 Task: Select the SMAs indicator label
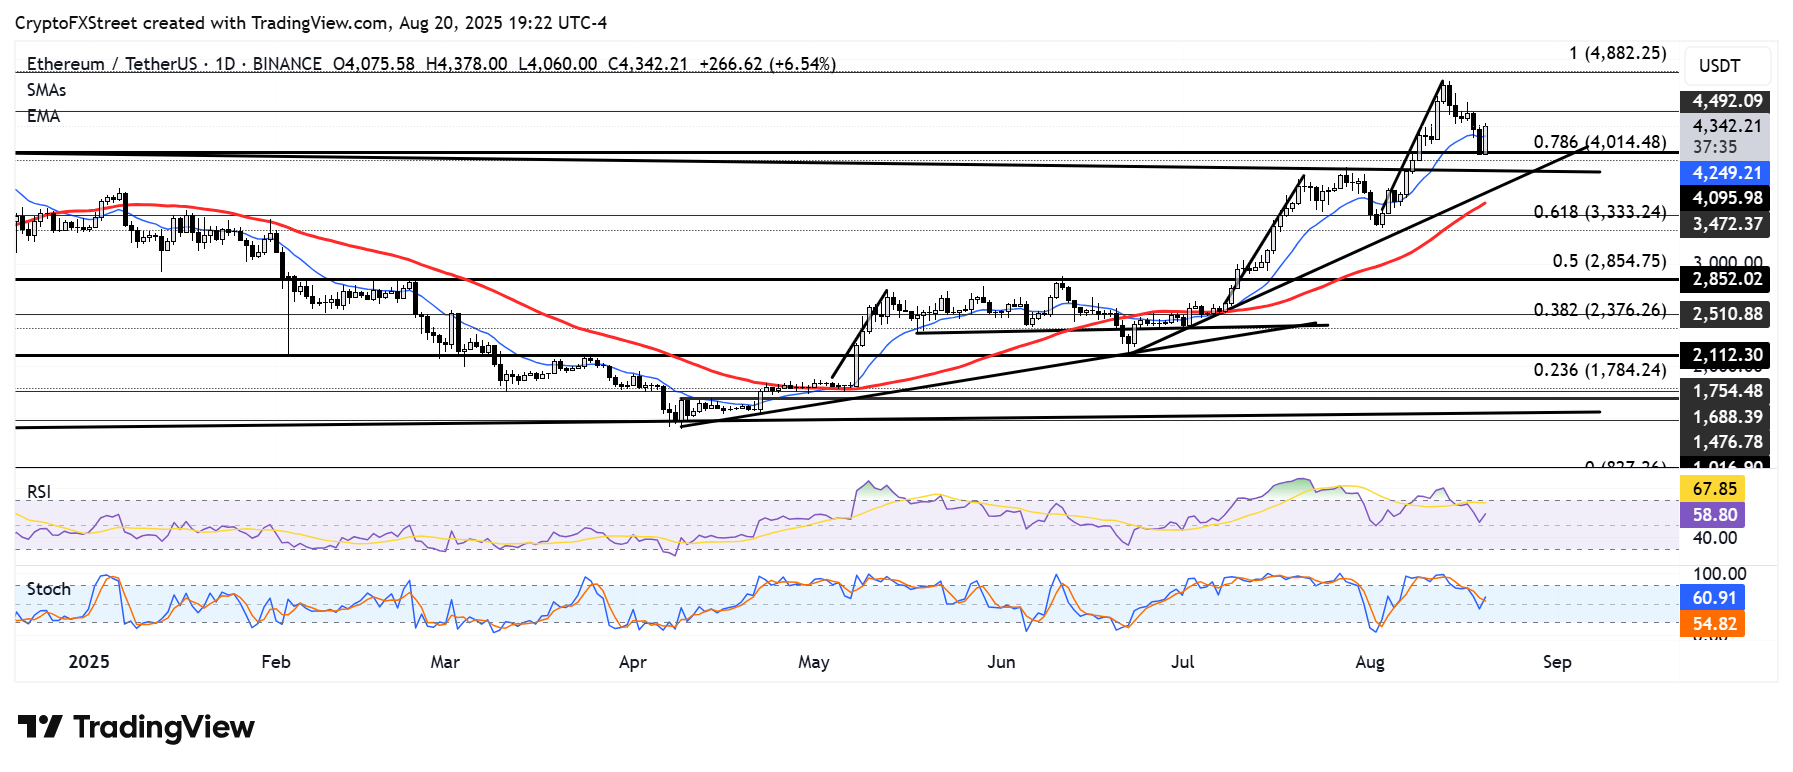tap(46, 90)
